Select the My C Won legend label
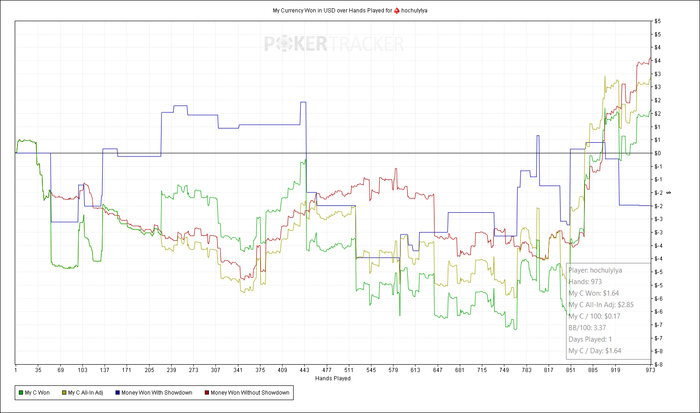This screenshot has width=700, height=413. tap(37, 393)
